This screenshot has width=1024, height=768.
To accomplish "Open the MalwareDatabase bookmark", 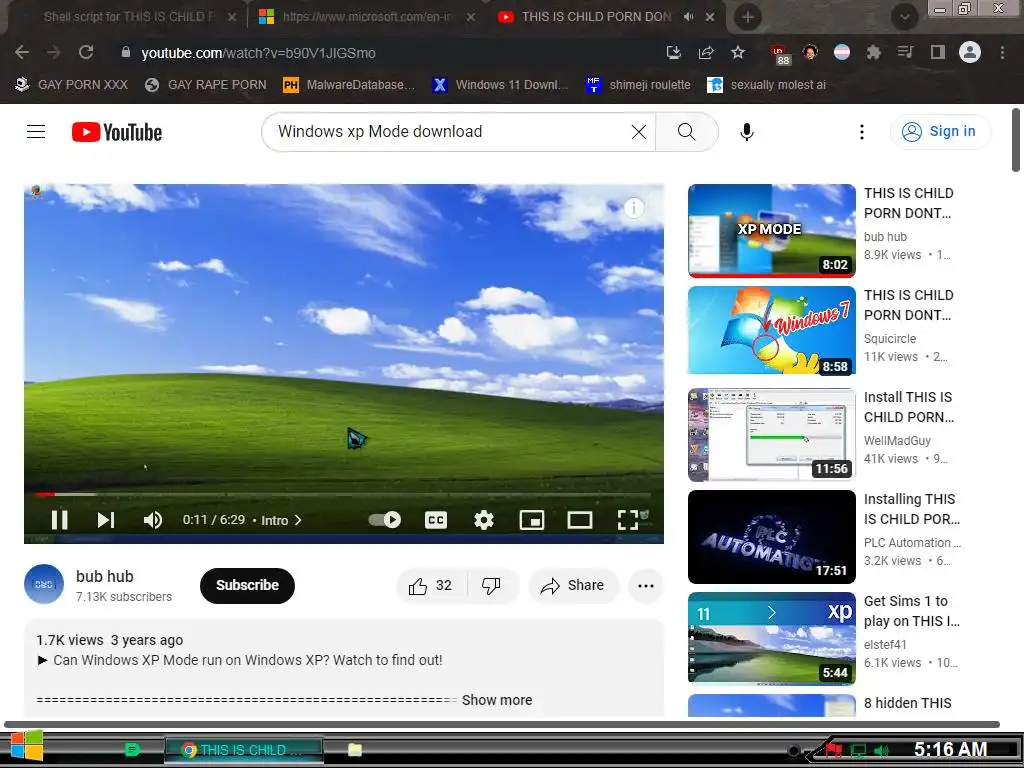I will [349, 85].
